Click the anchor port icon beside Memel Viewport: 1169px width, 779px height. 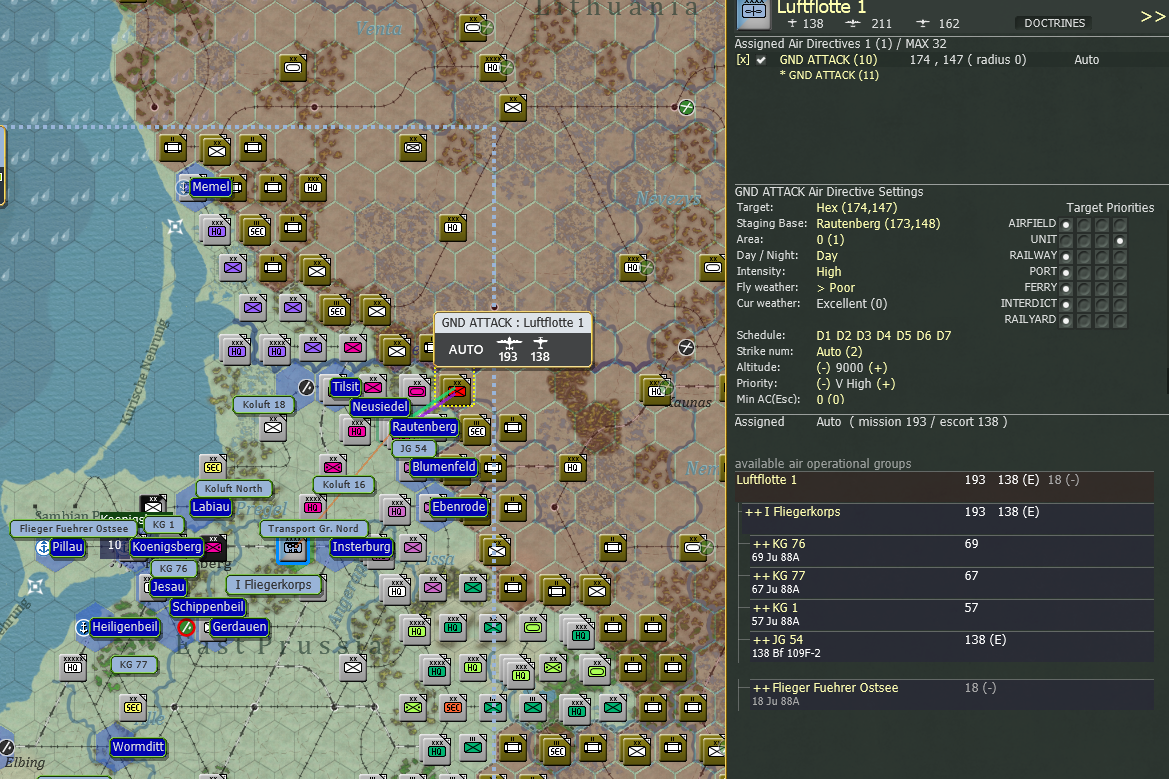[183, 186]
